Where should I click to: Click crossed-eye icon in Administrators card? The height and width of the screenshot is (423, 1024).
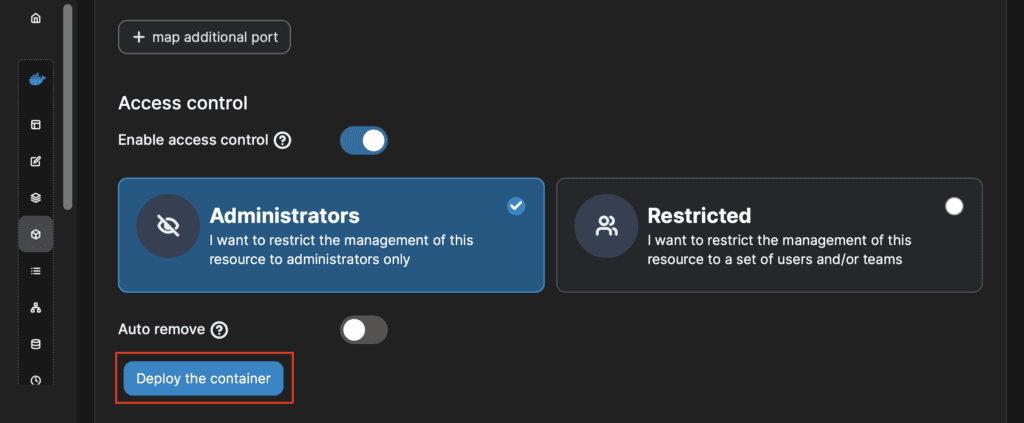pyautogui.click(x=167, y=225)
